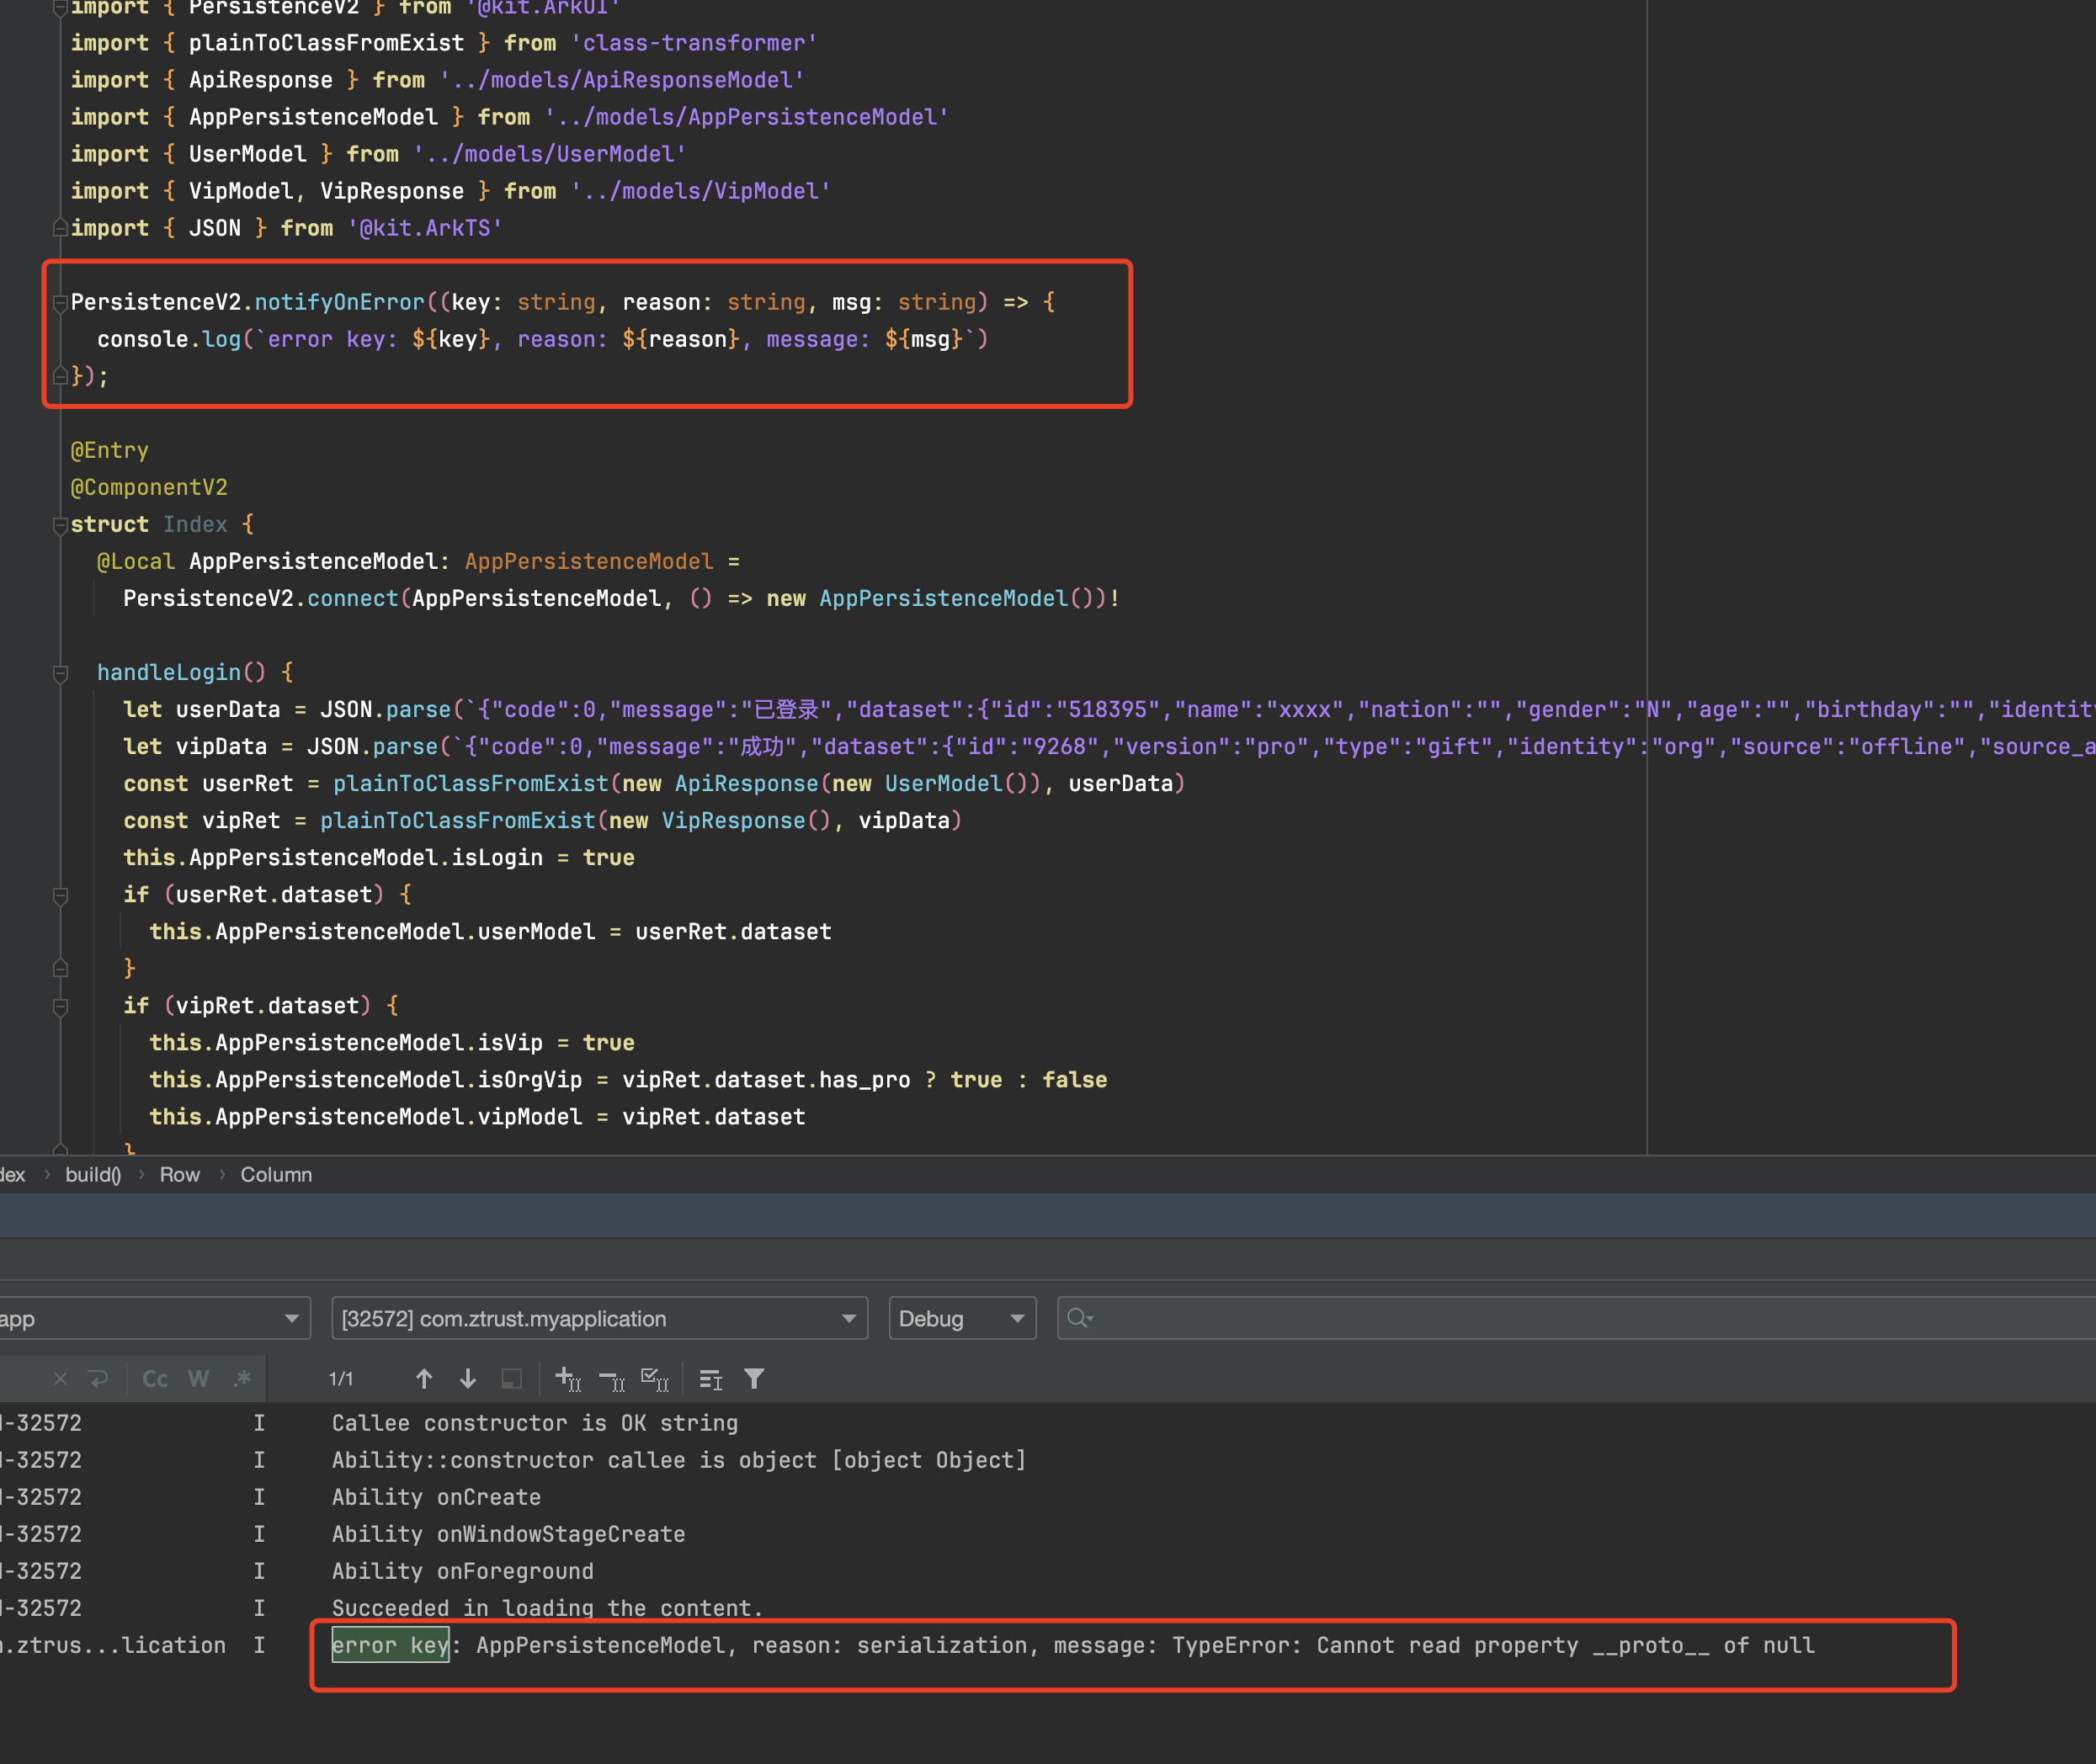Collapse the struct Index fold marker

(x=60, y=525)
